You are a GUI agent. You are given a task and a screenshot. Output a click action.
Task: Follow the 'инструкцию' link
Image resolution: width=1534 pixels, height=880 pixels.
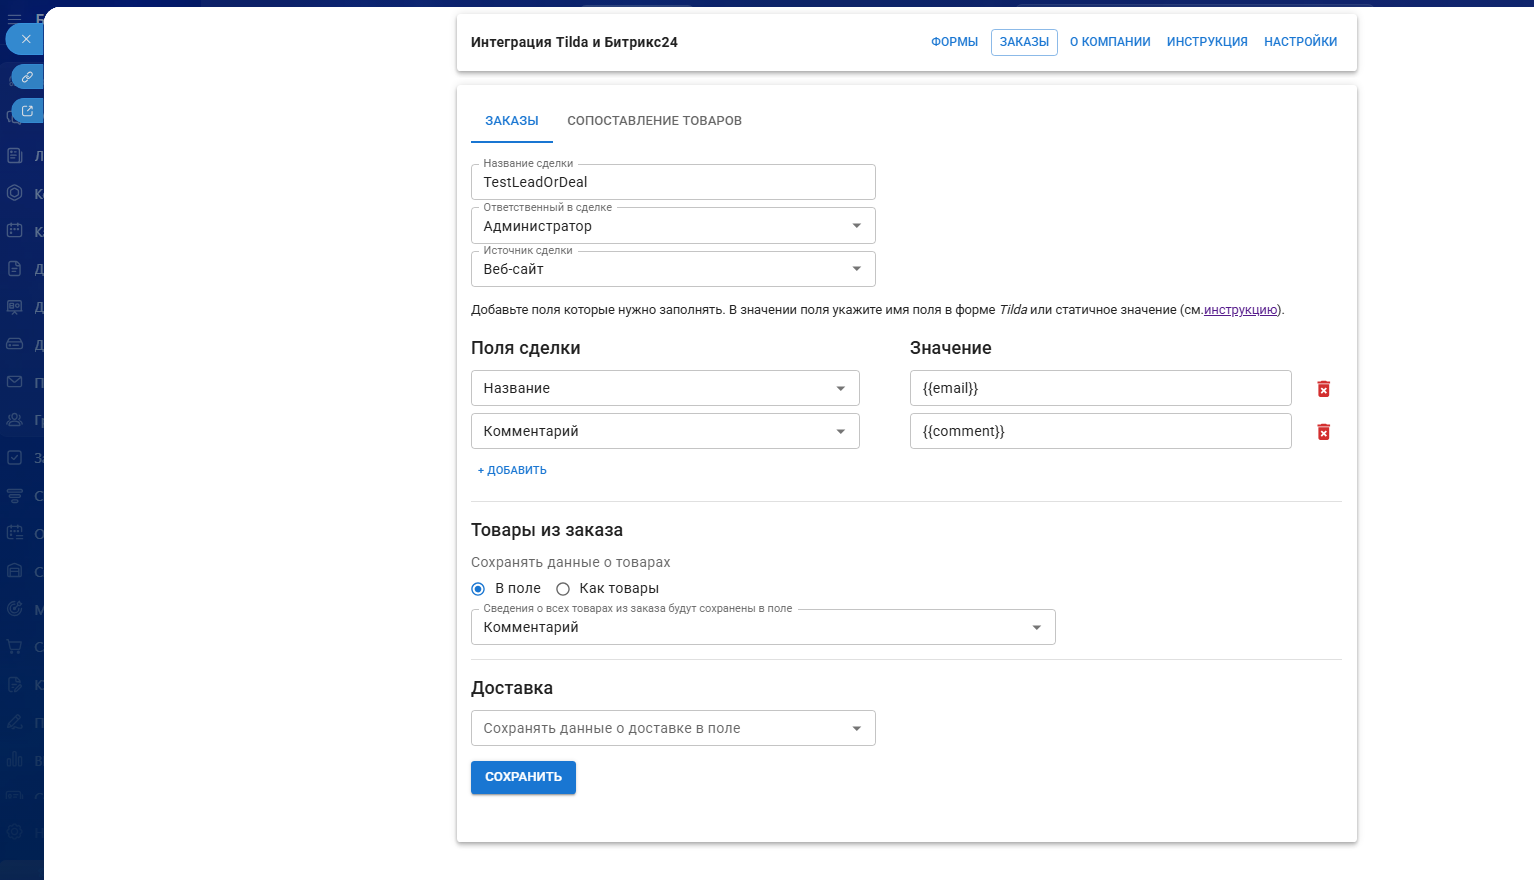click(1240, 310)
